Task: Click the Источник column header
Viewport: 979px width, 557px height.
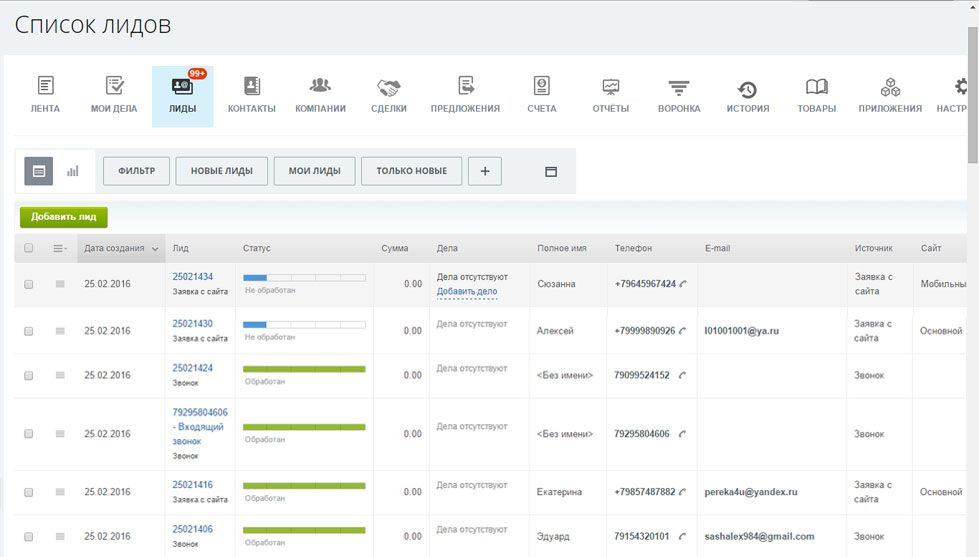Action: (873, 248)
